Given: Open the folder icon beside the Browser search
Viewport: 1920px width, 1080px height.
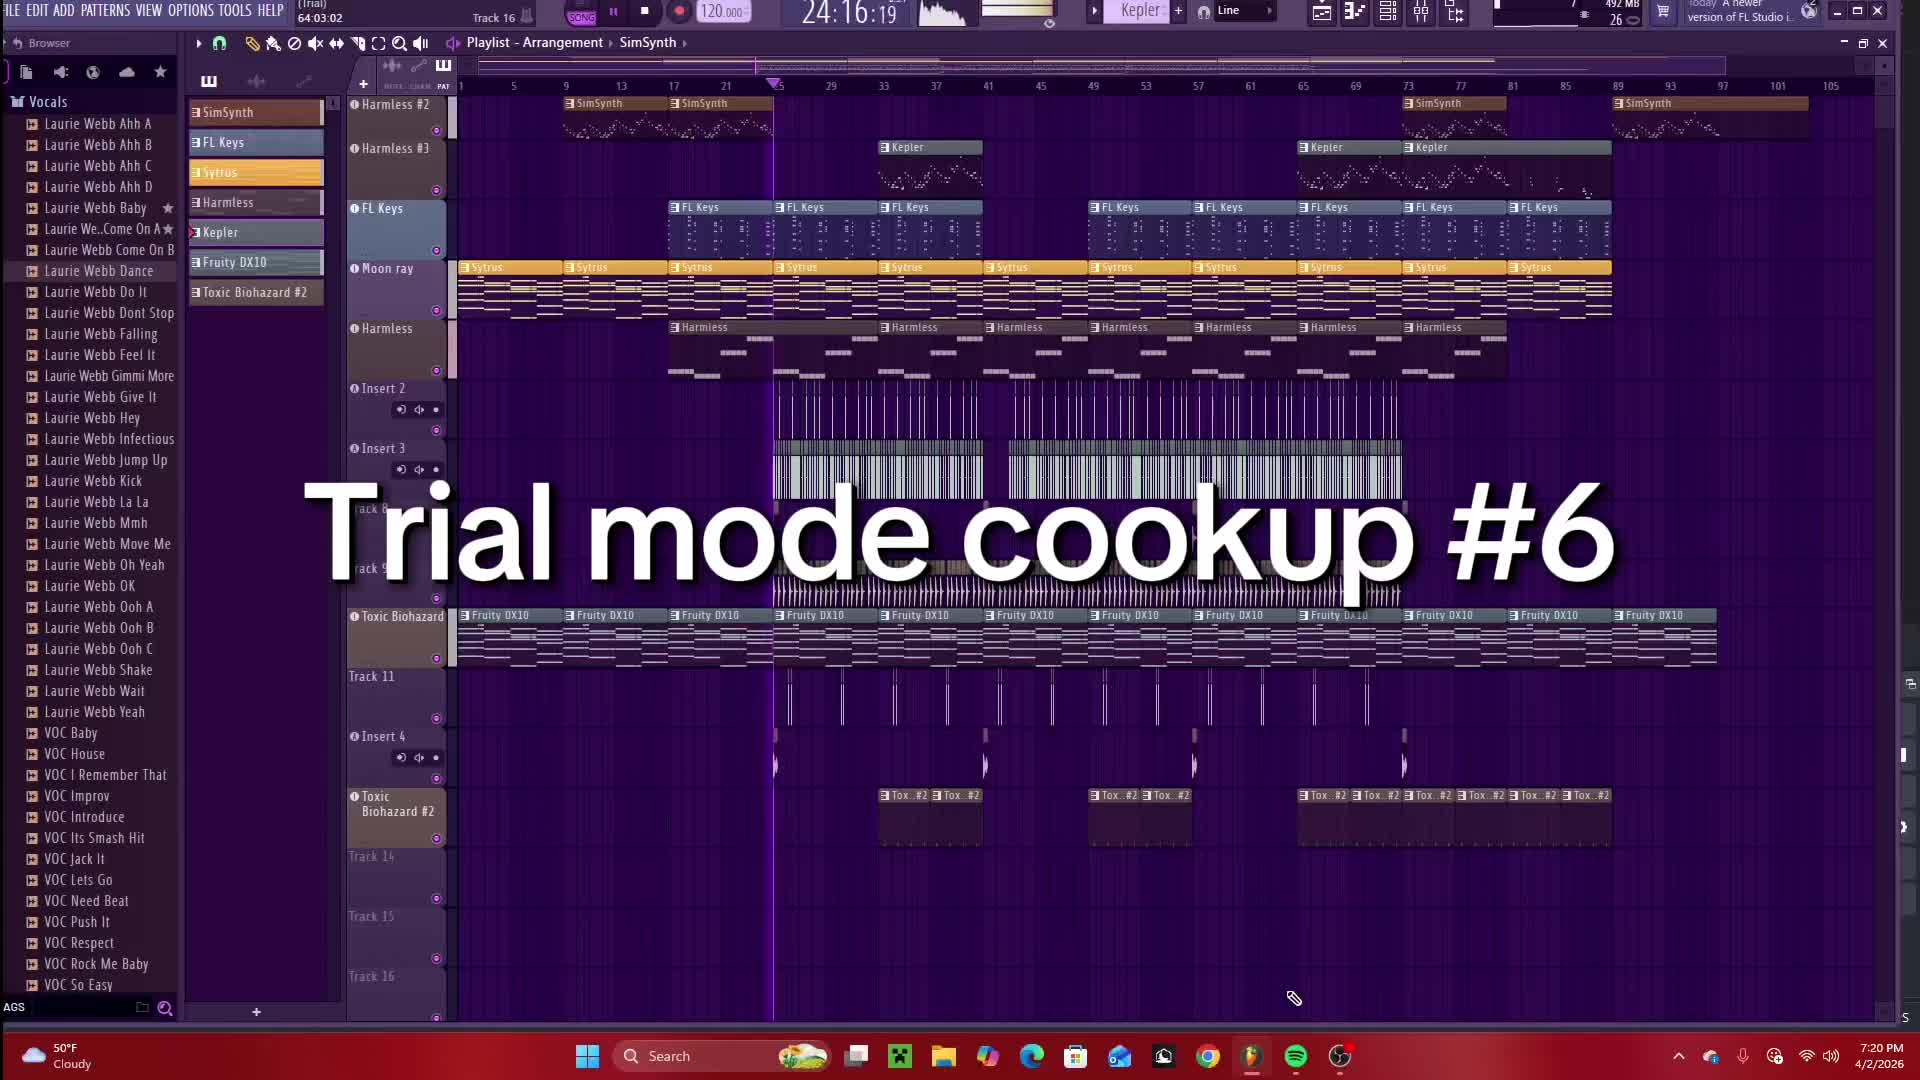Looking at the screenshot, I should click(142, 1008).
